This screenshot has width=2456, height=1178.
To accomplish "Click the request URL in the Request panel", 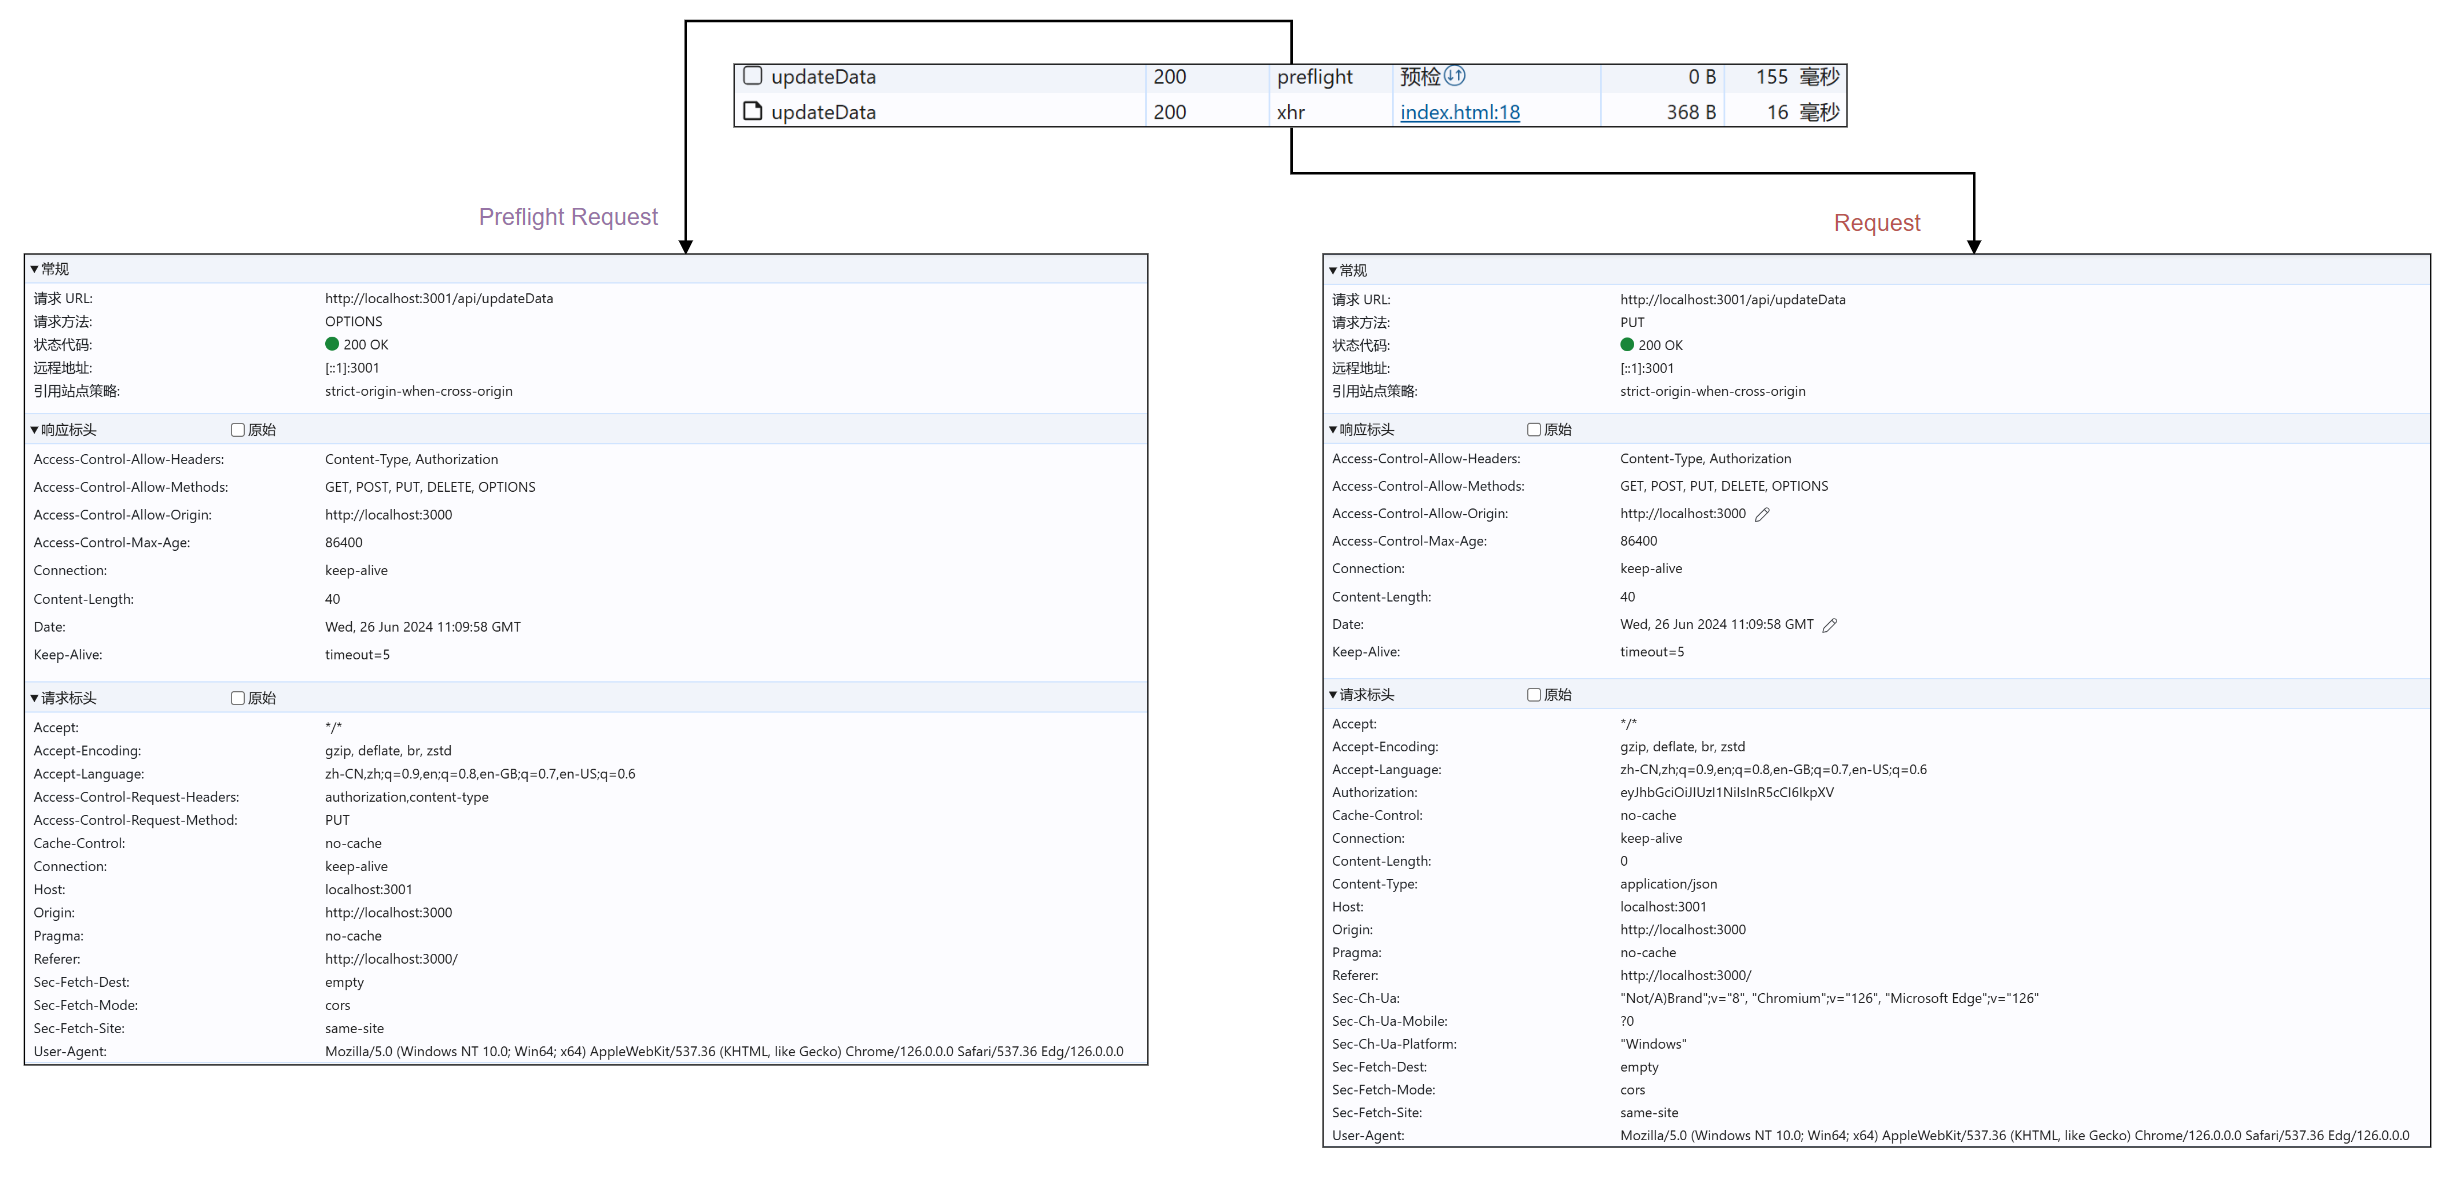I will [x=1732, y=299].
